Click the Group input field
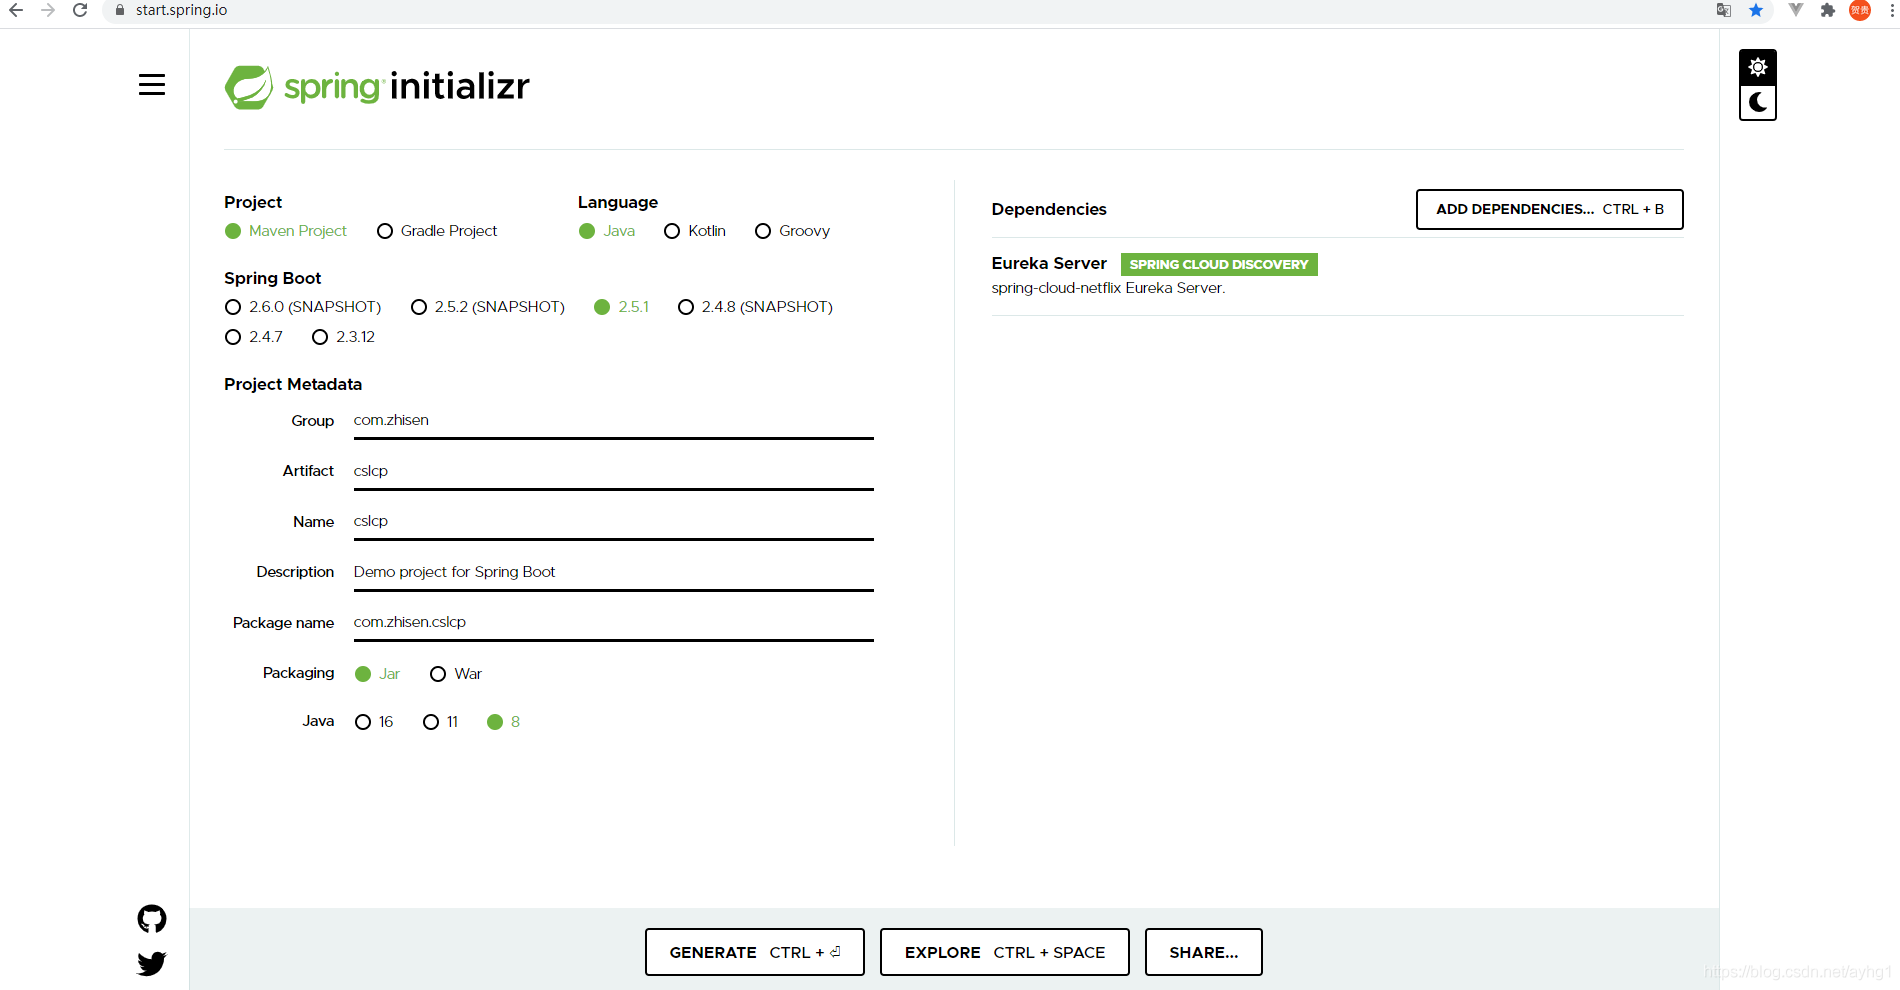Viewport: 1900px width, 990px height. (614, 421)
